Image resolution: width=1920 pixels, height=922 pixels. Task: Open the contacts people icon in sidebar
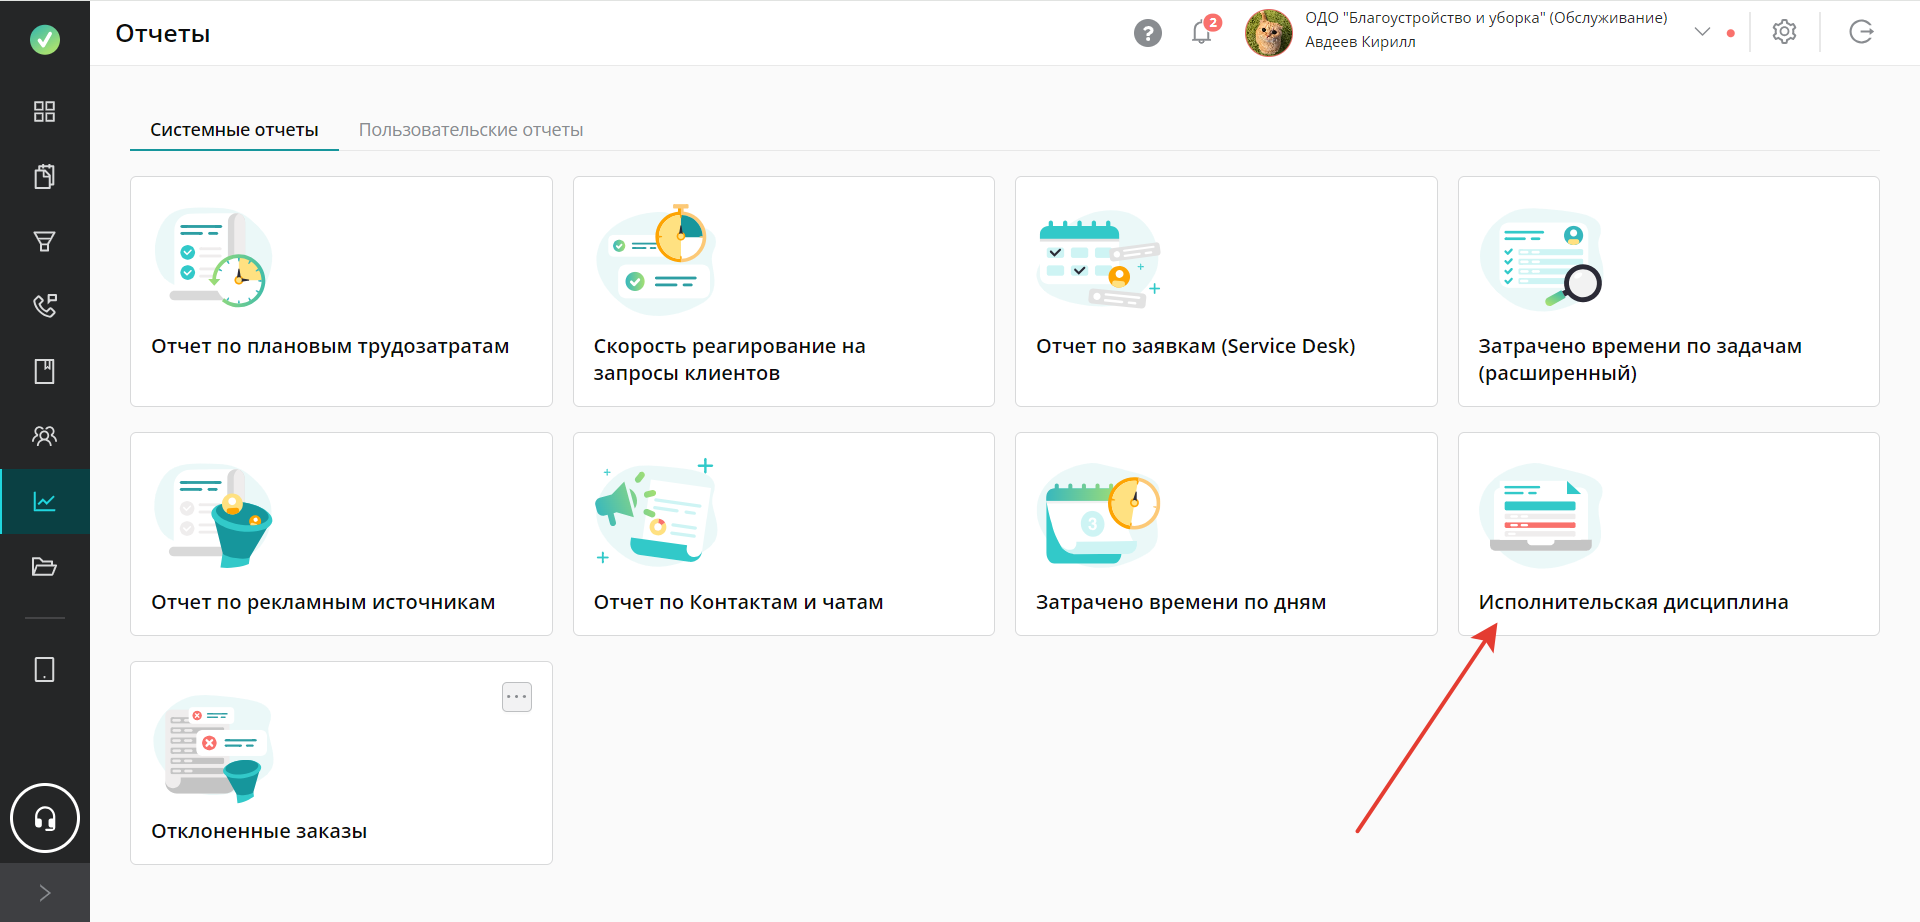45,436
